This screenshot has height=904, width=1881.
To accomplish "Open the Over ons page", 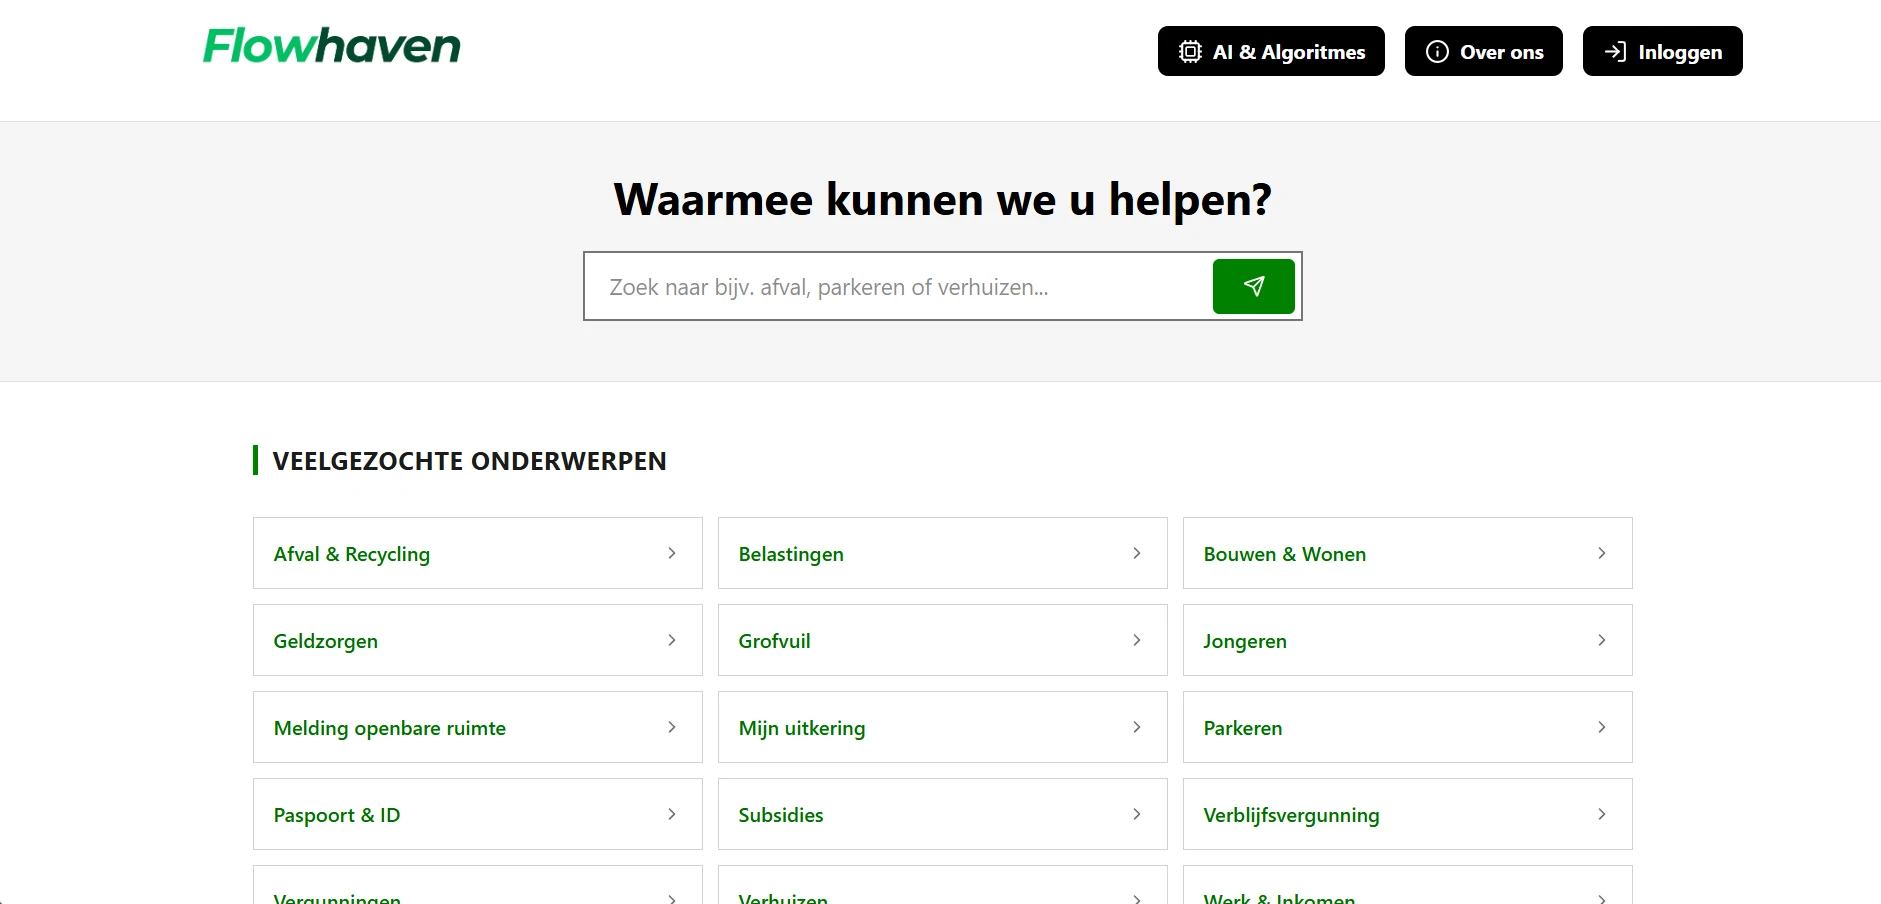I will click(1483, 51).
